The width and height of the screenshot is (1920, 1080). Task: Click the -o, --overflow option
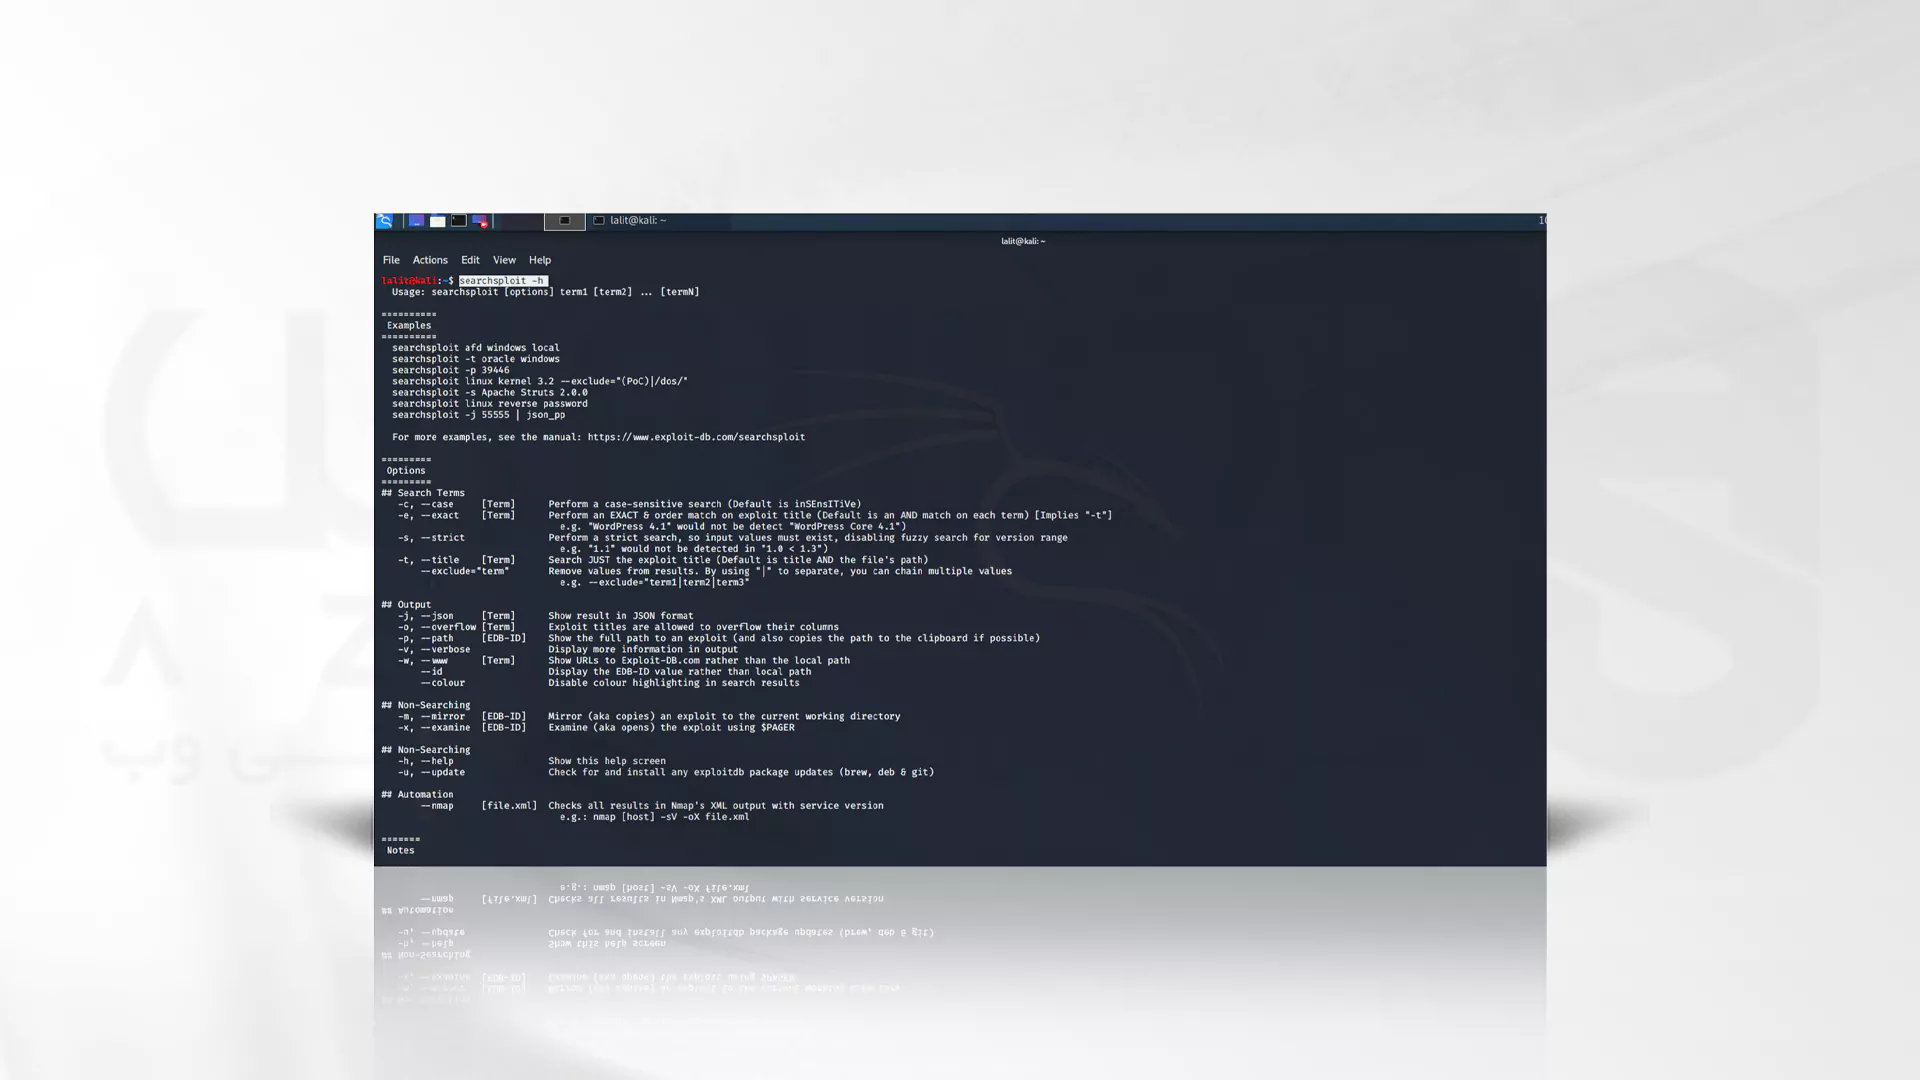[x=436, y=628]
